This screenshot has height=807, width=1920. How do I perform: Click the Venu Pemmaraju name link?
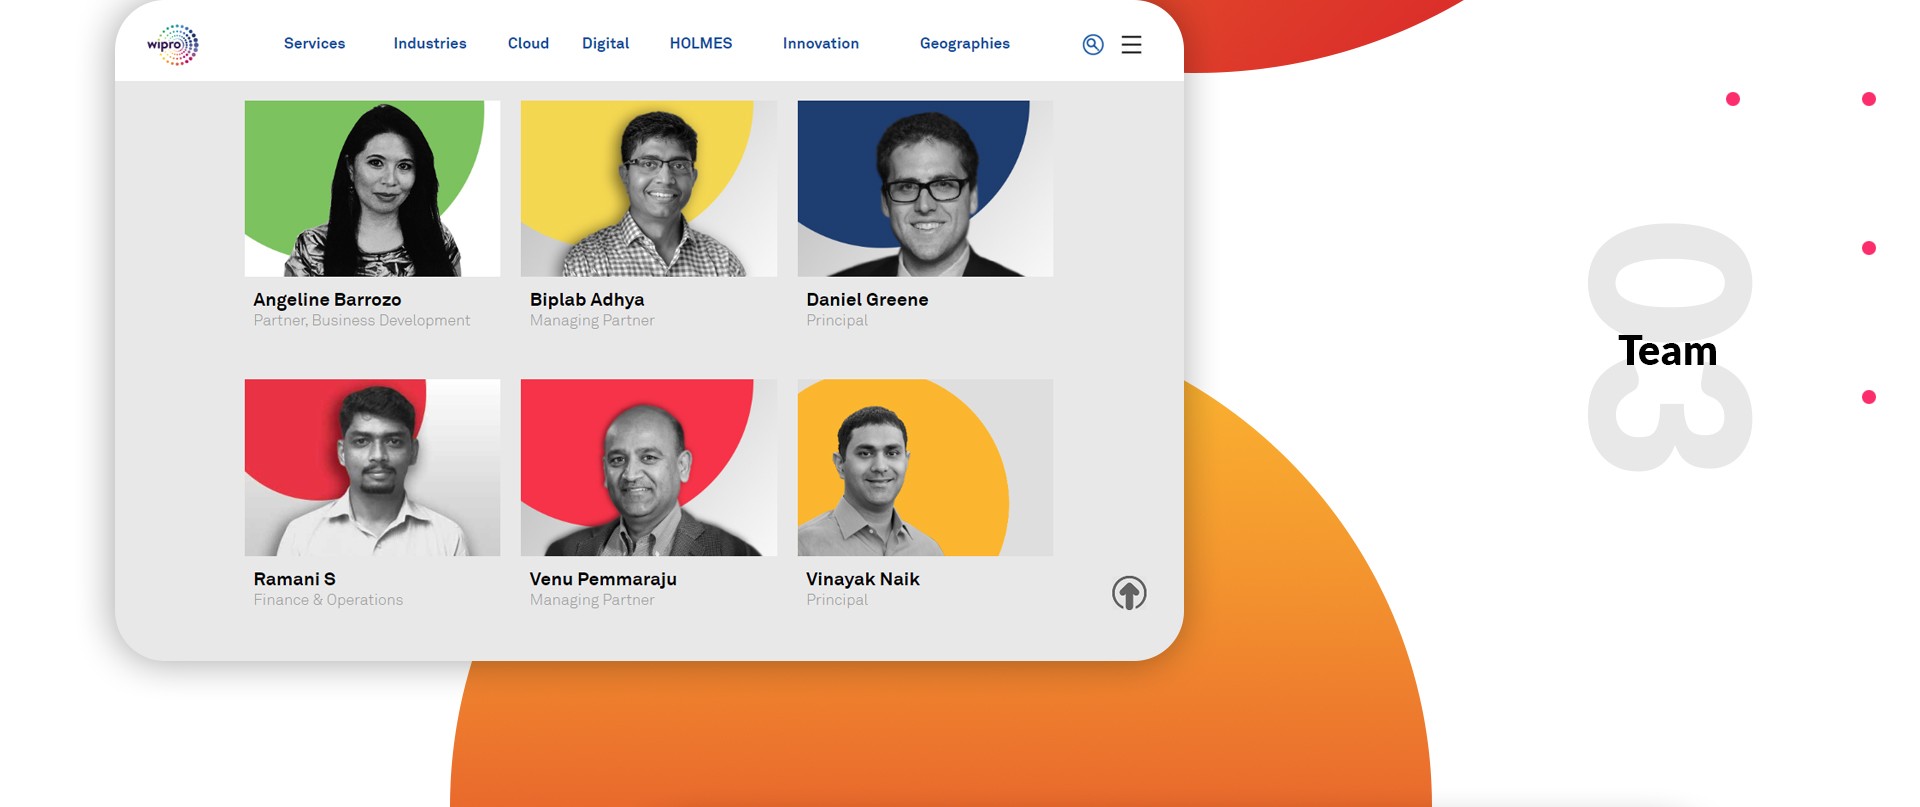coord(603,579)
